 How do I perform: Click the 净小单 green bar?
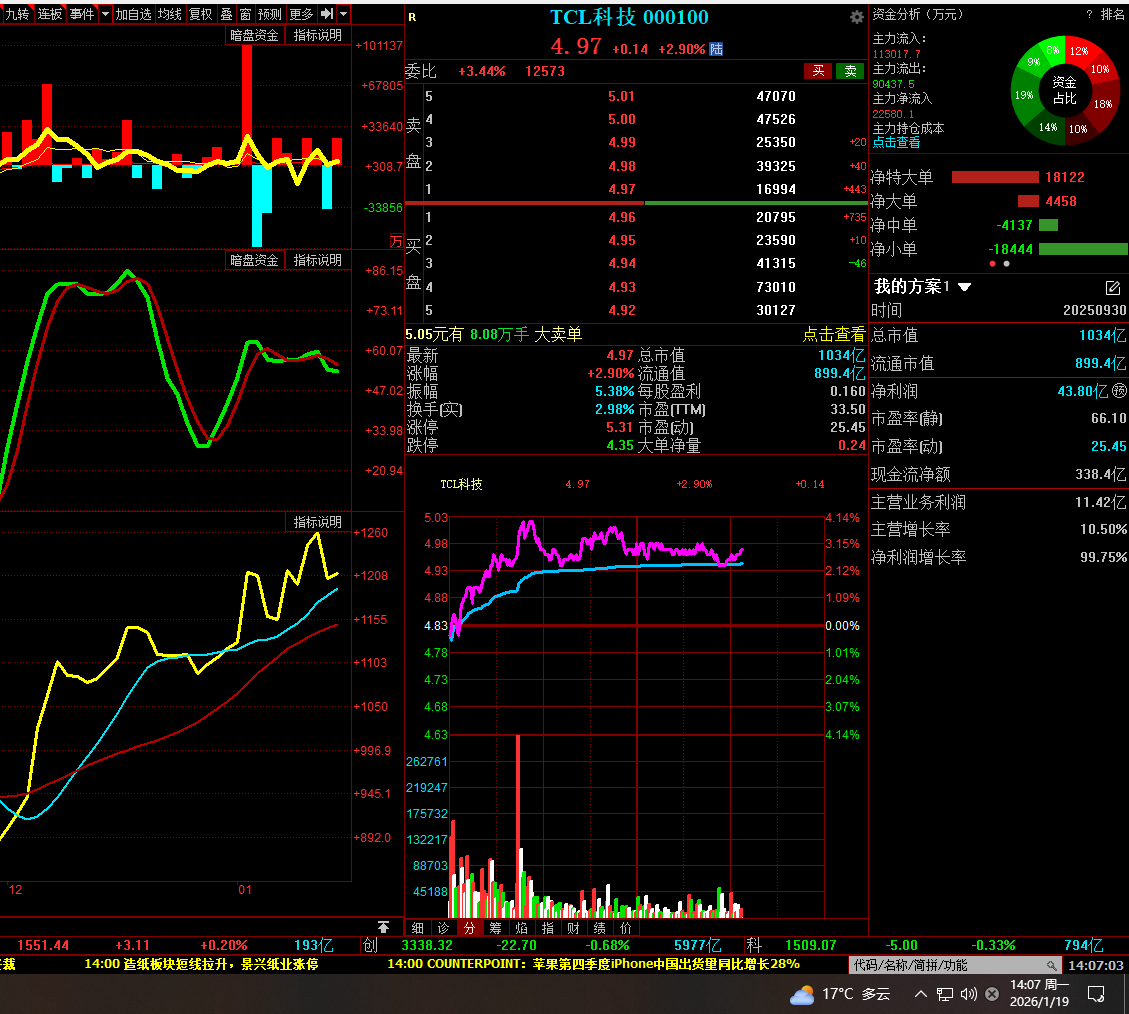pos(1084,249)
